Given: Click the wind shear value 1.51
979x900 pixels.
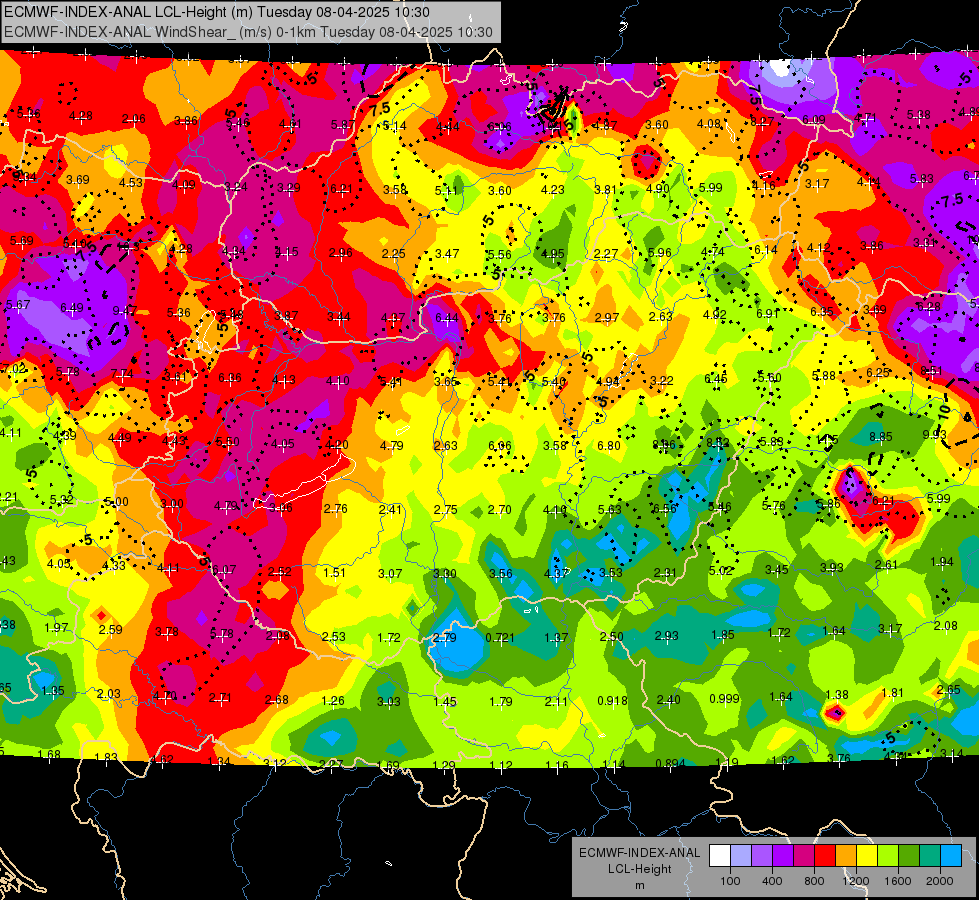Looking at the screenshot, I should tap(335, 572).
